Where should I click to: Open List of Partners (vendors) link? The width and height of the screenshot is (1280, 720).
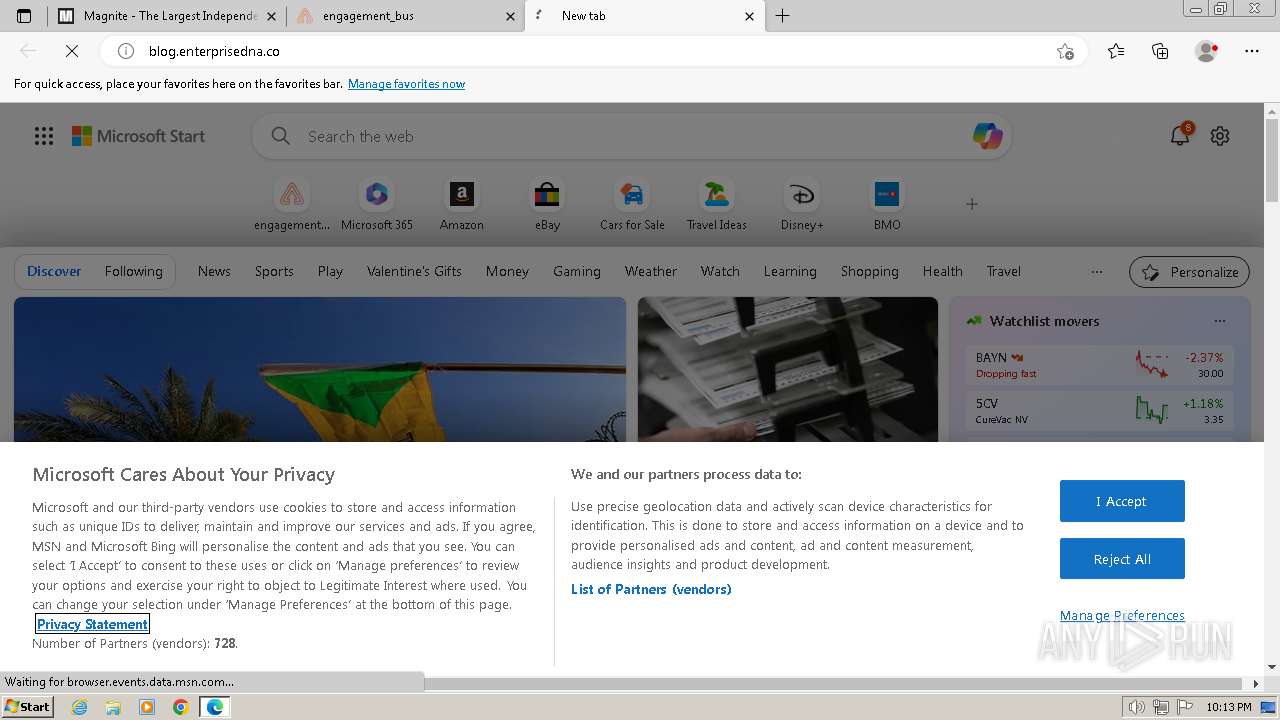(651, 589)
